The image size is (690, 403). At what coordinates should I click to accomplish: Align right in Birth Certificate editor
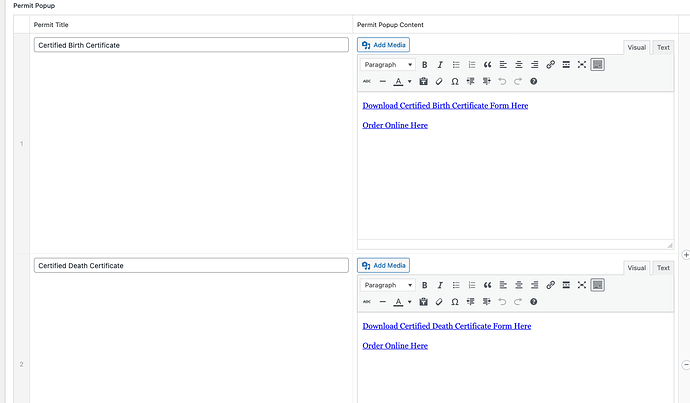[534, 65]
